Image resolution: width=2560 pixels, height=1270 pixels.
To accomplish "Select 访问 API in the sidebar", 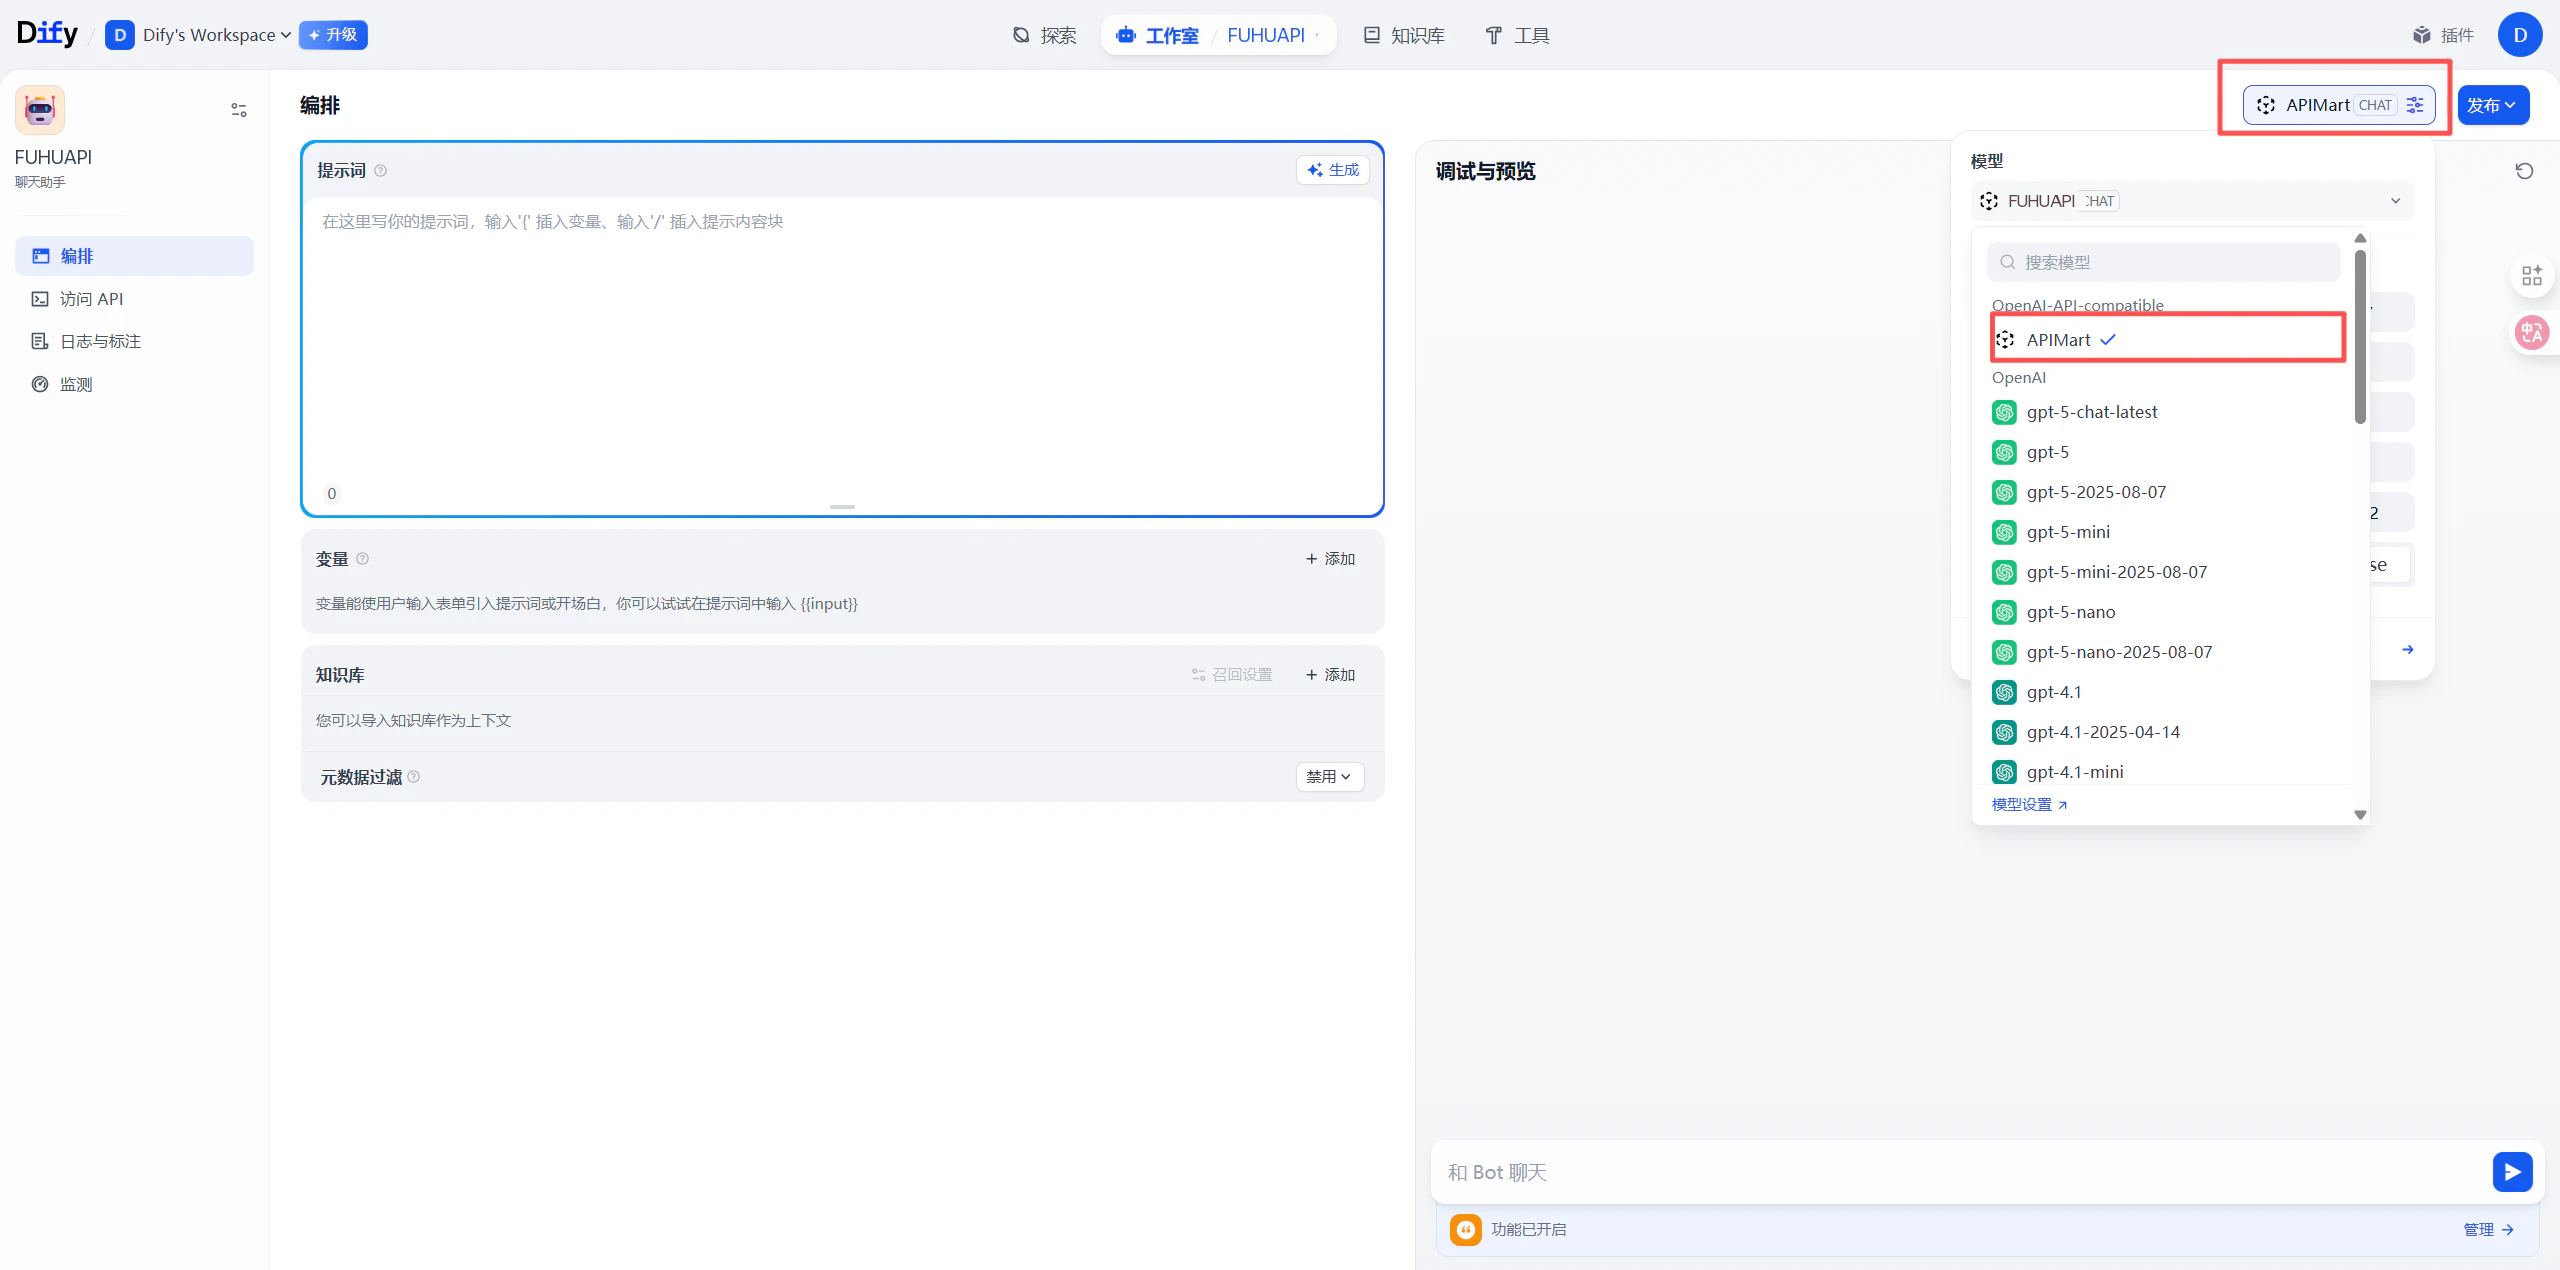I will [x=134, y=299].
